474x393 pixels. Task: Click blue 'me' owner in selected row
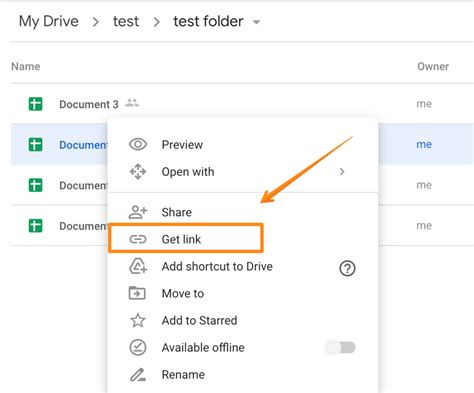pos(424,144)
